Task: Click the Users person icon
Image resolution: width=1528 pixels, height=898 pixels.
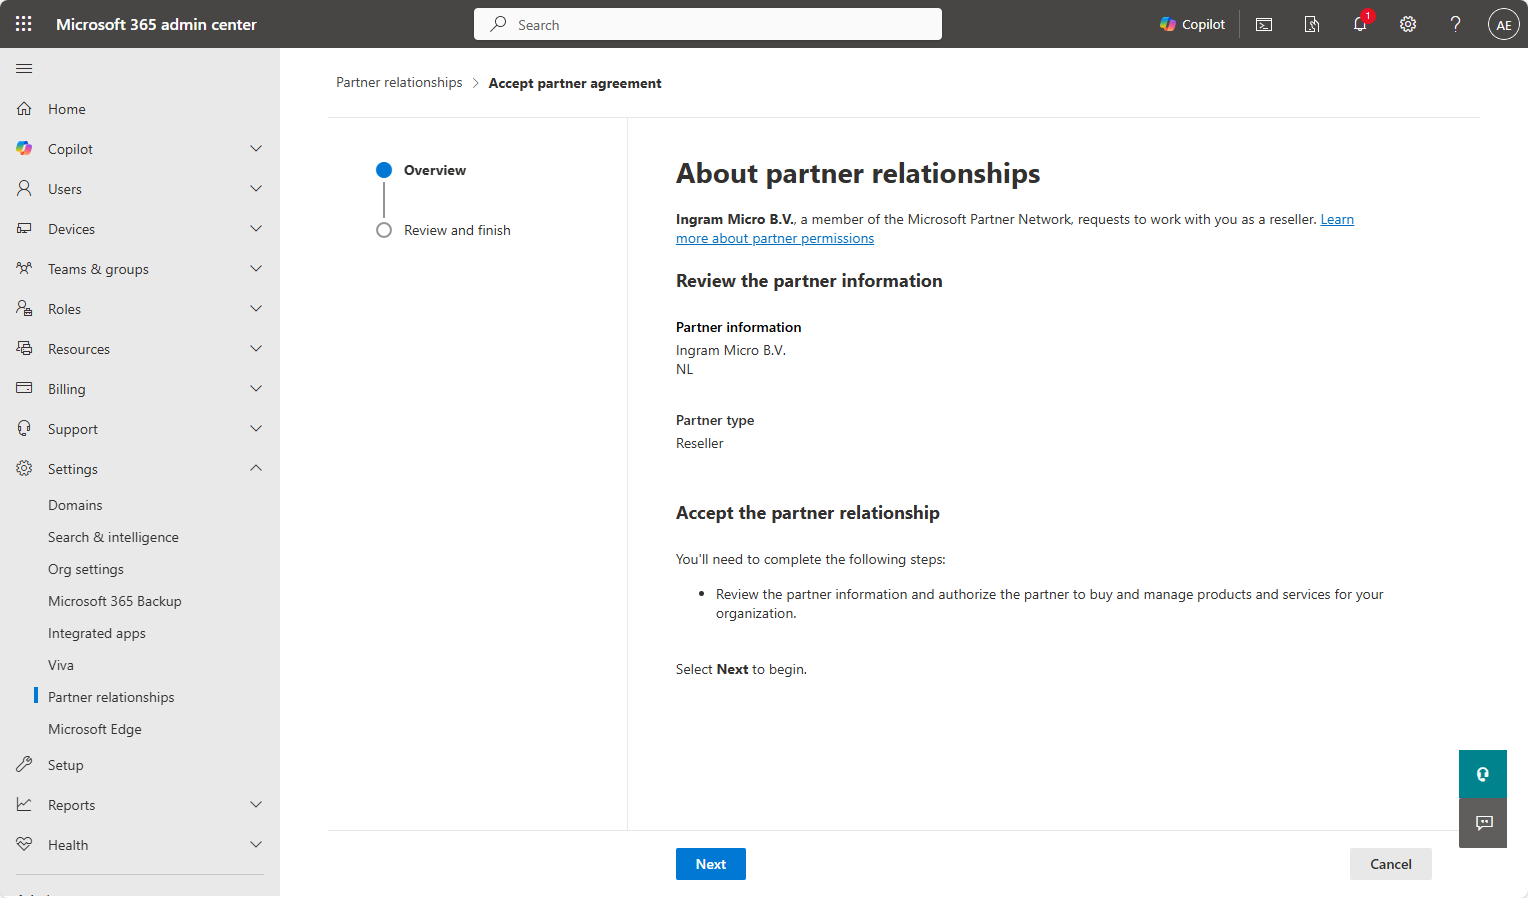Action: point(24,188)
